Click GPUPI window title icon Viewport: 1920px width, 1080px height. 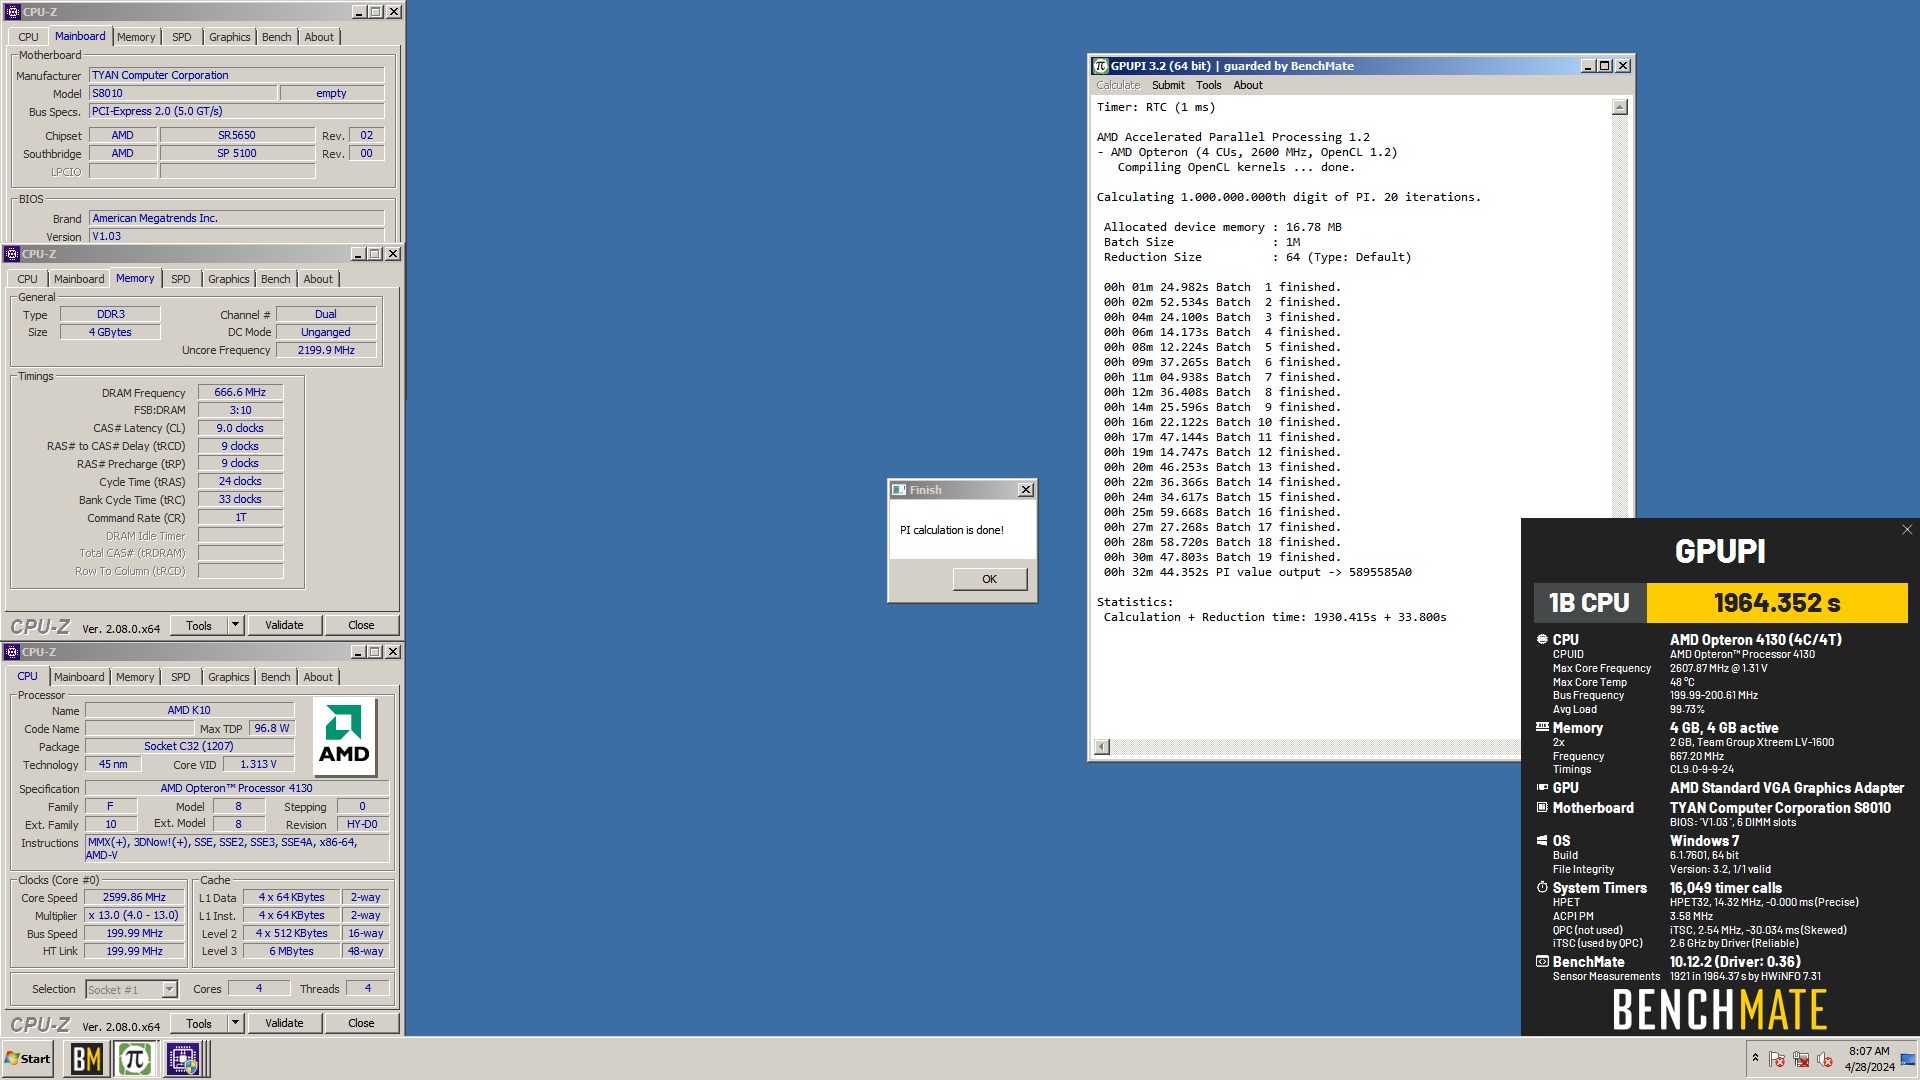[1101, 66]
